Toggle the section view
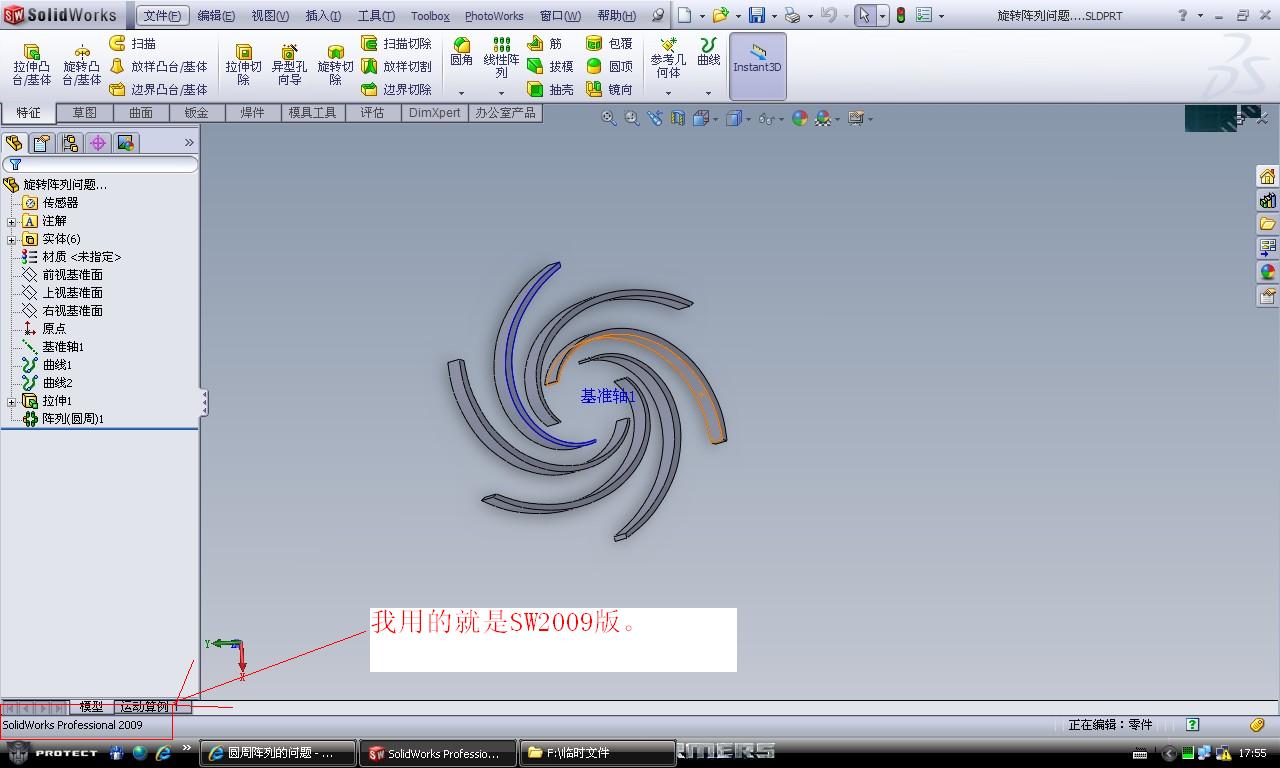 point(678,118)
